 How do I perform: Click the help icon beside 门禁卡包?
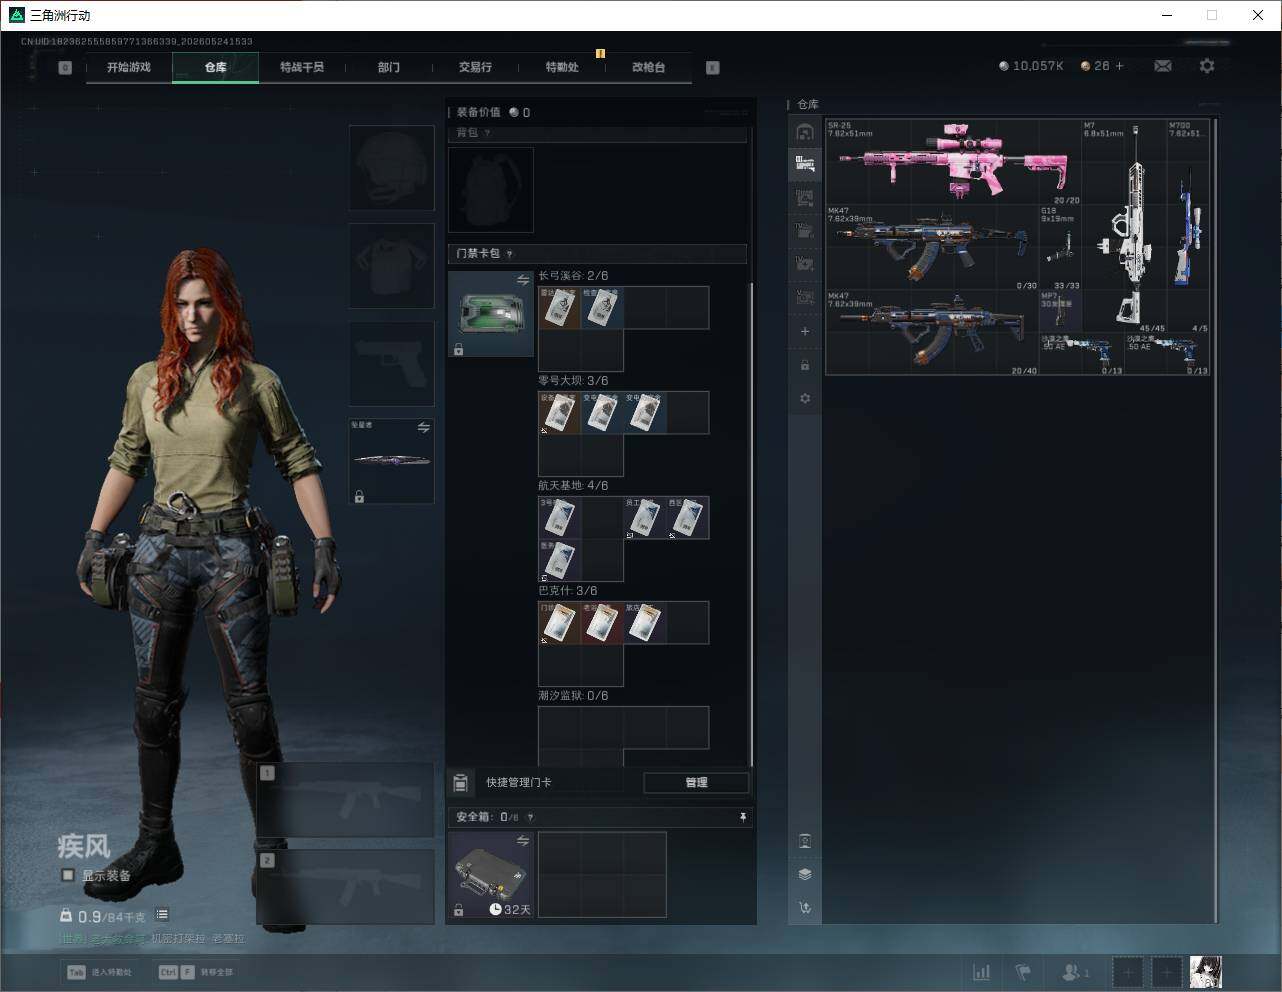pos(509,254)
